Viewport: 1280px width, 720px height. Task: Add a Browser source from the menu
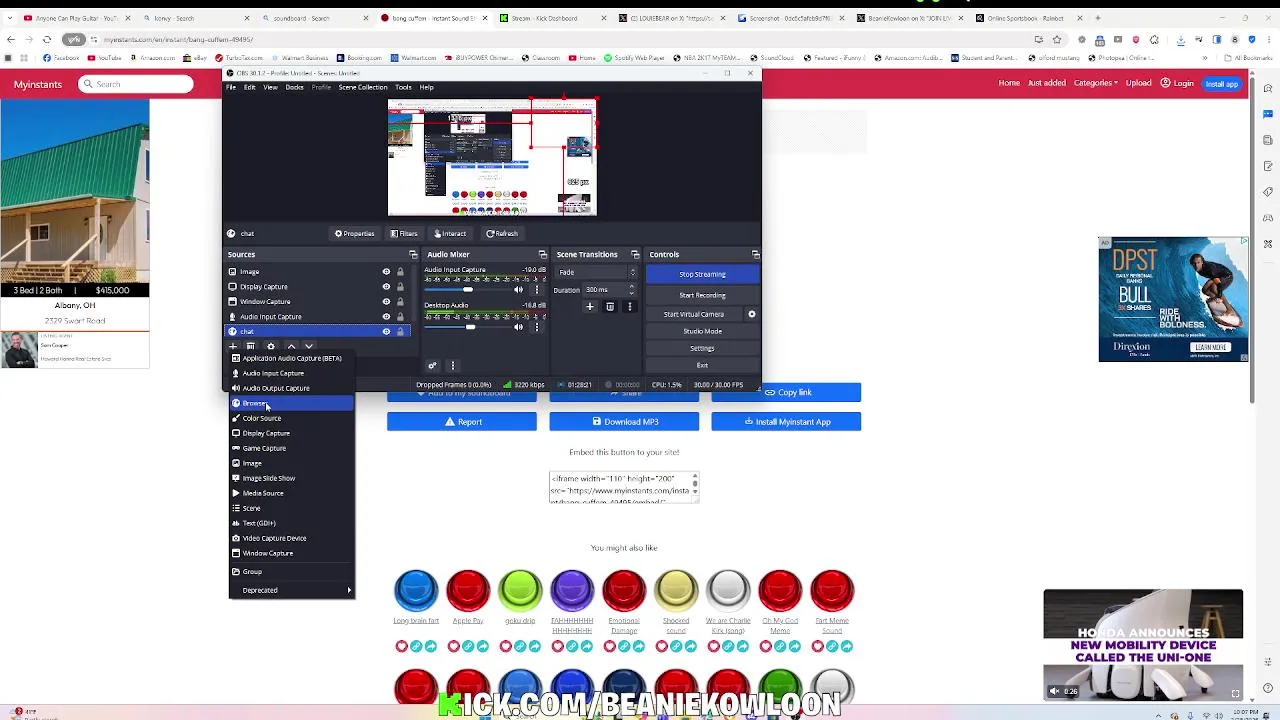[x=291, y=403]
